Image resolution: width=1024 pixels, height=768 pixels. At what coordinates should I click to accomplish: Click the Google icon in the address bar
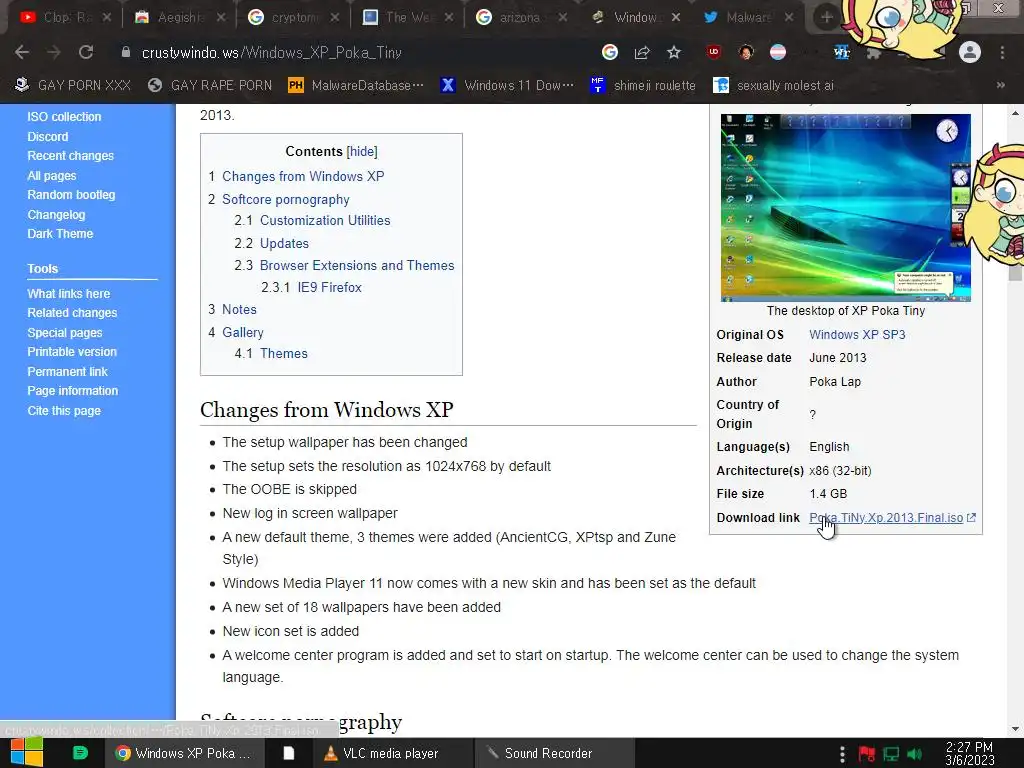[x=610, y=52]
